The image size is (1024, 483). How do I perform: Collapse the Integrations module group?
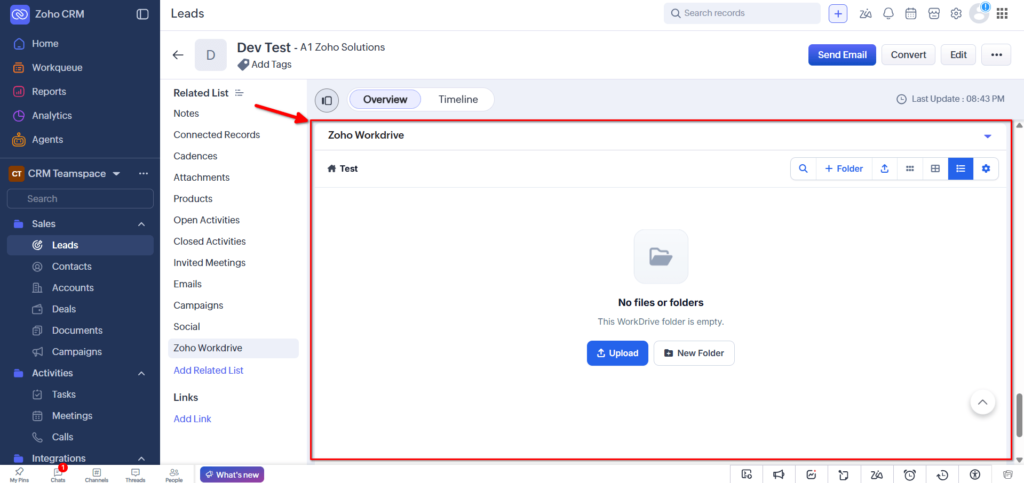coord(141,458)
